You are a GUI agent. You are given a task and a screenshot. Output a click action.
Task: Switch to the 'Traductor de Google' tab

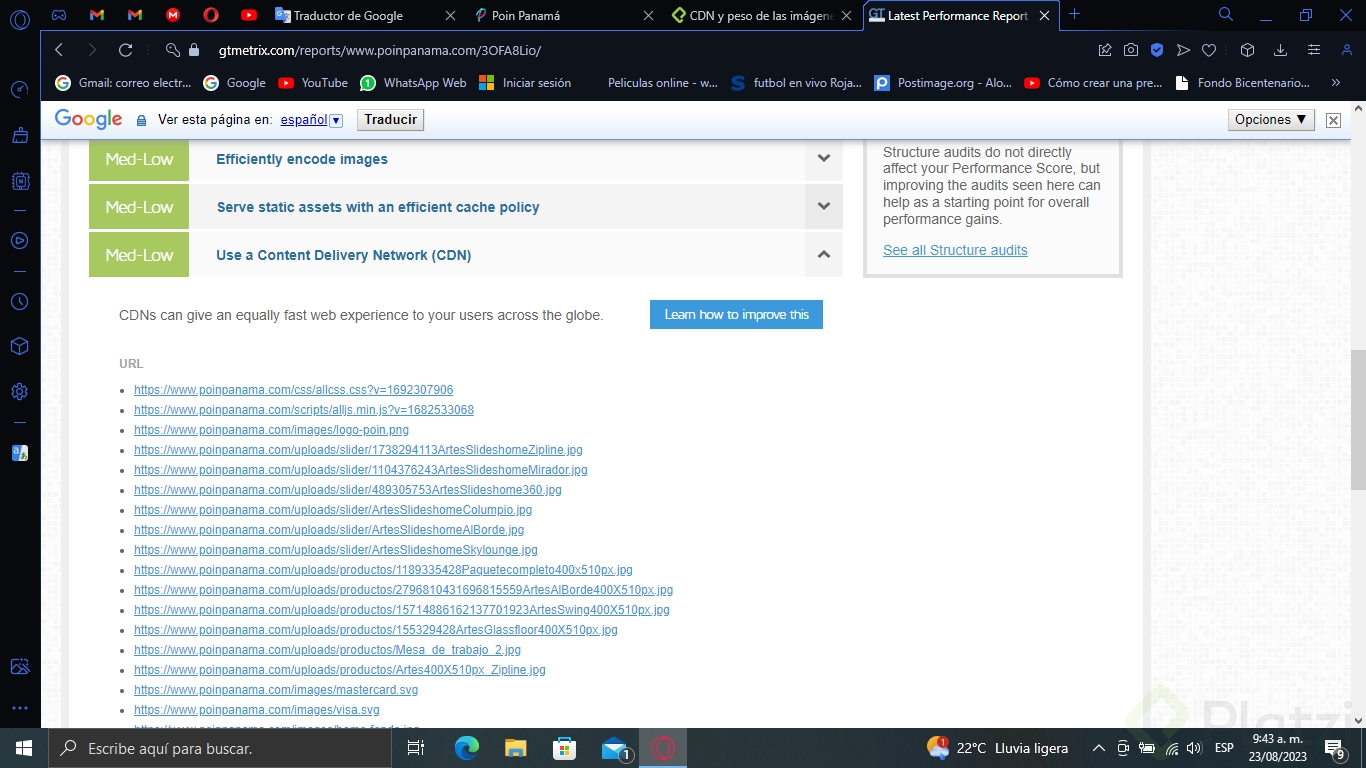[345, 16]
